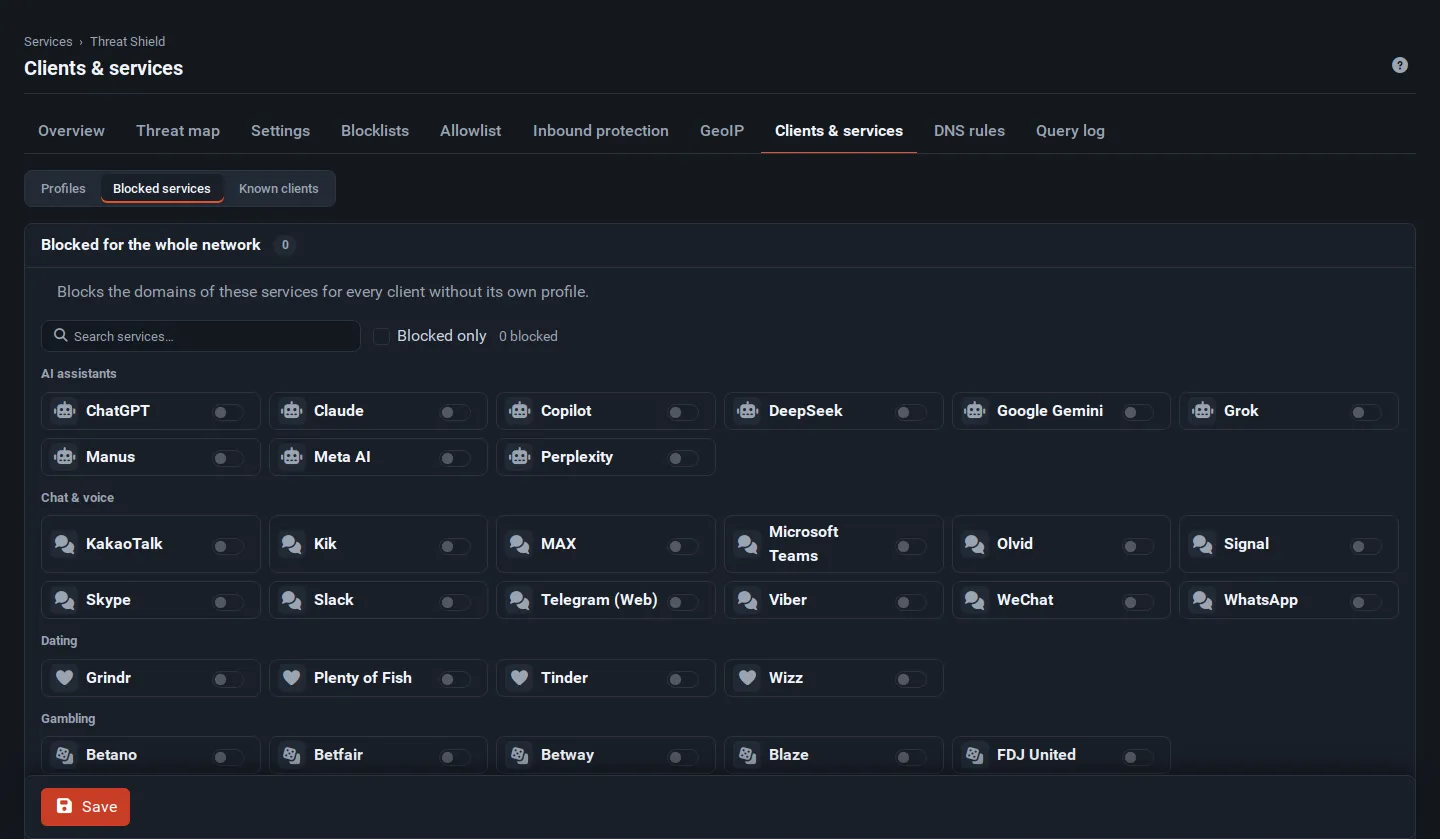The height and width of the screenshot is (839, 1440).
Task: Click the Meta AI service card label
Action: tap(342, 457)
